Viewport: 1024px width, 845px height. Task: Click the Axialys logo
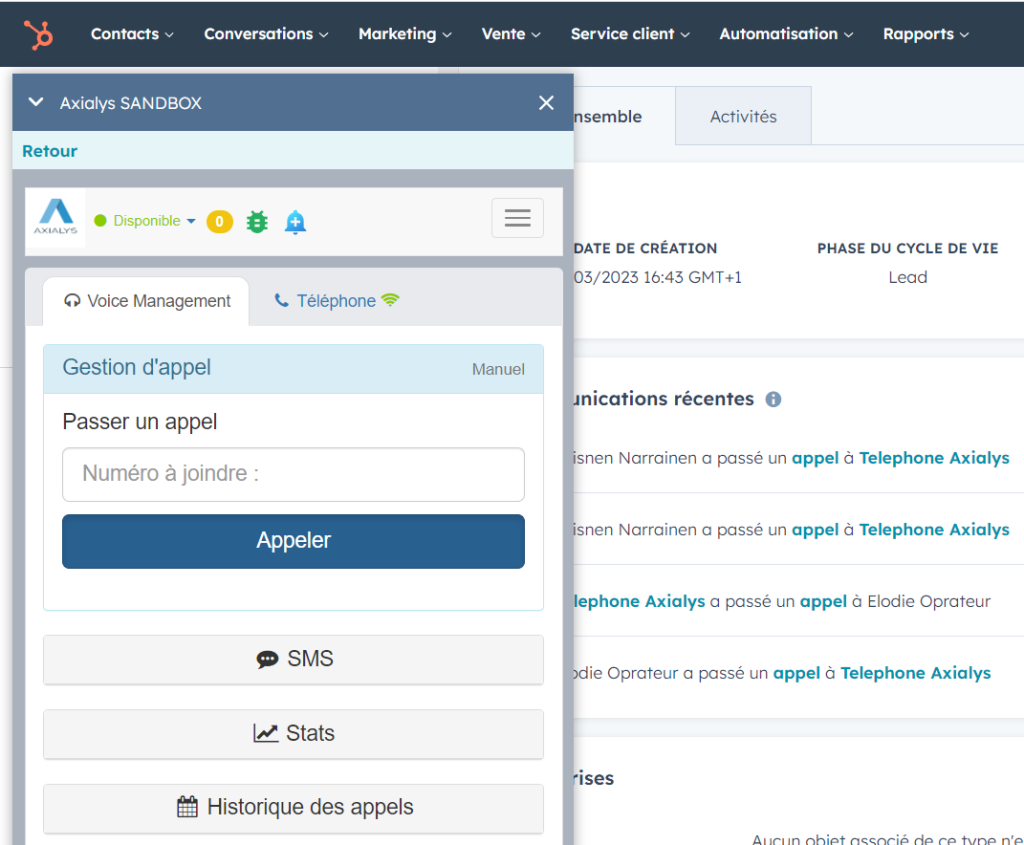click(55, 218)
